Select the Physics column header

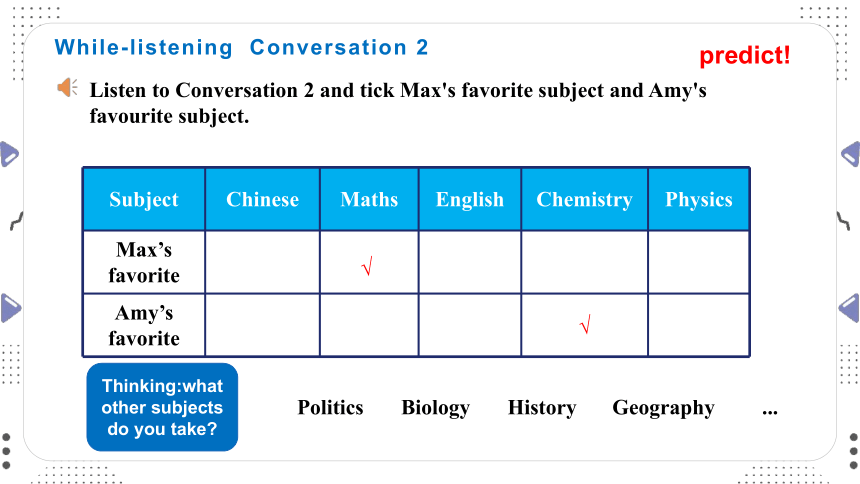click(x=699, y=199)
